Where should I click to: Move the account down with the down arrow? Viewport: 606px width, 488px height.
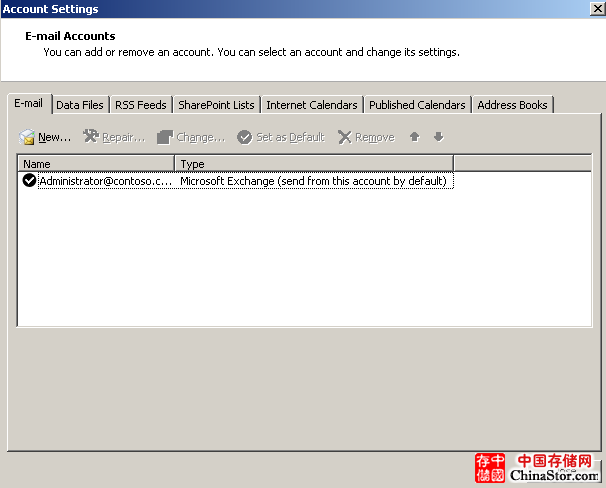click(438, 137)
